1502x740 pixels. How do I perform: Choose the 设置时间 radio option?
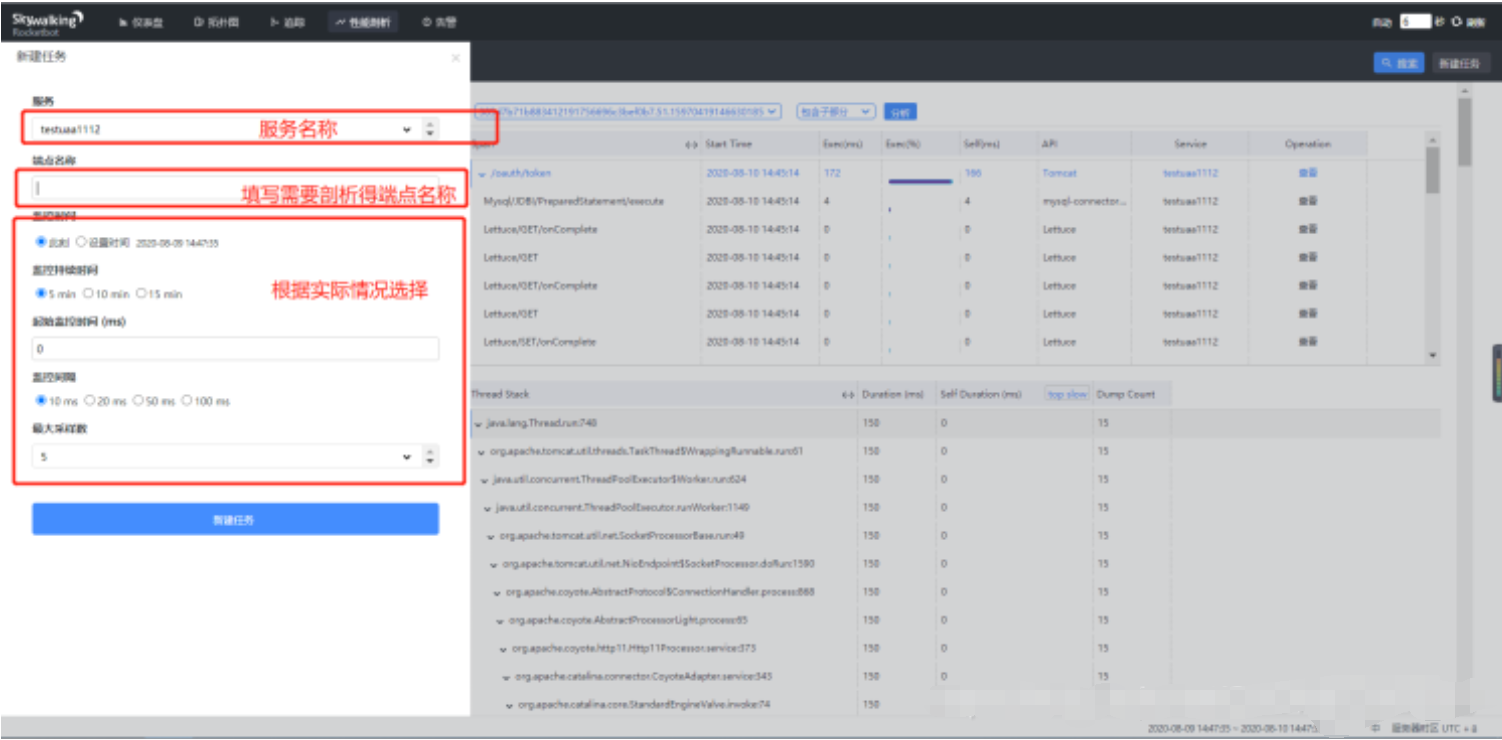coord(81,242)
